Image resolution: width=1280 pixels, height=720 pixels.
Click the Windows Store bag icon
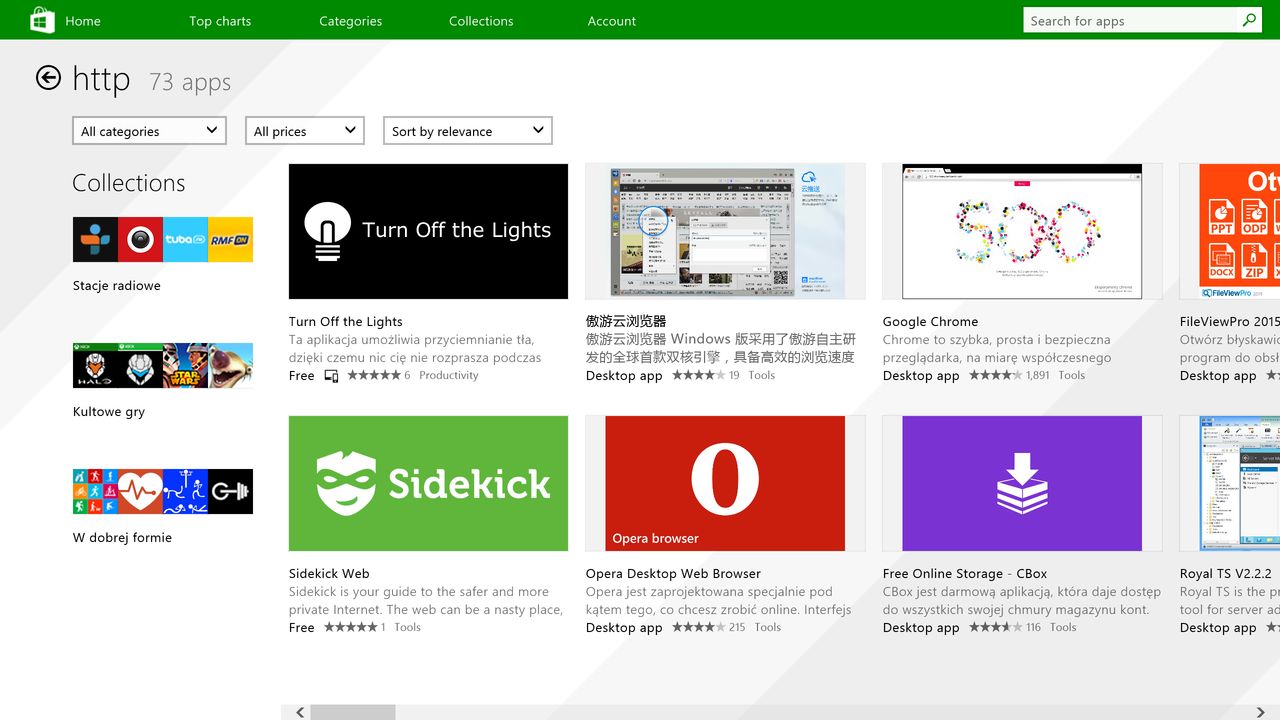(42, 20)
